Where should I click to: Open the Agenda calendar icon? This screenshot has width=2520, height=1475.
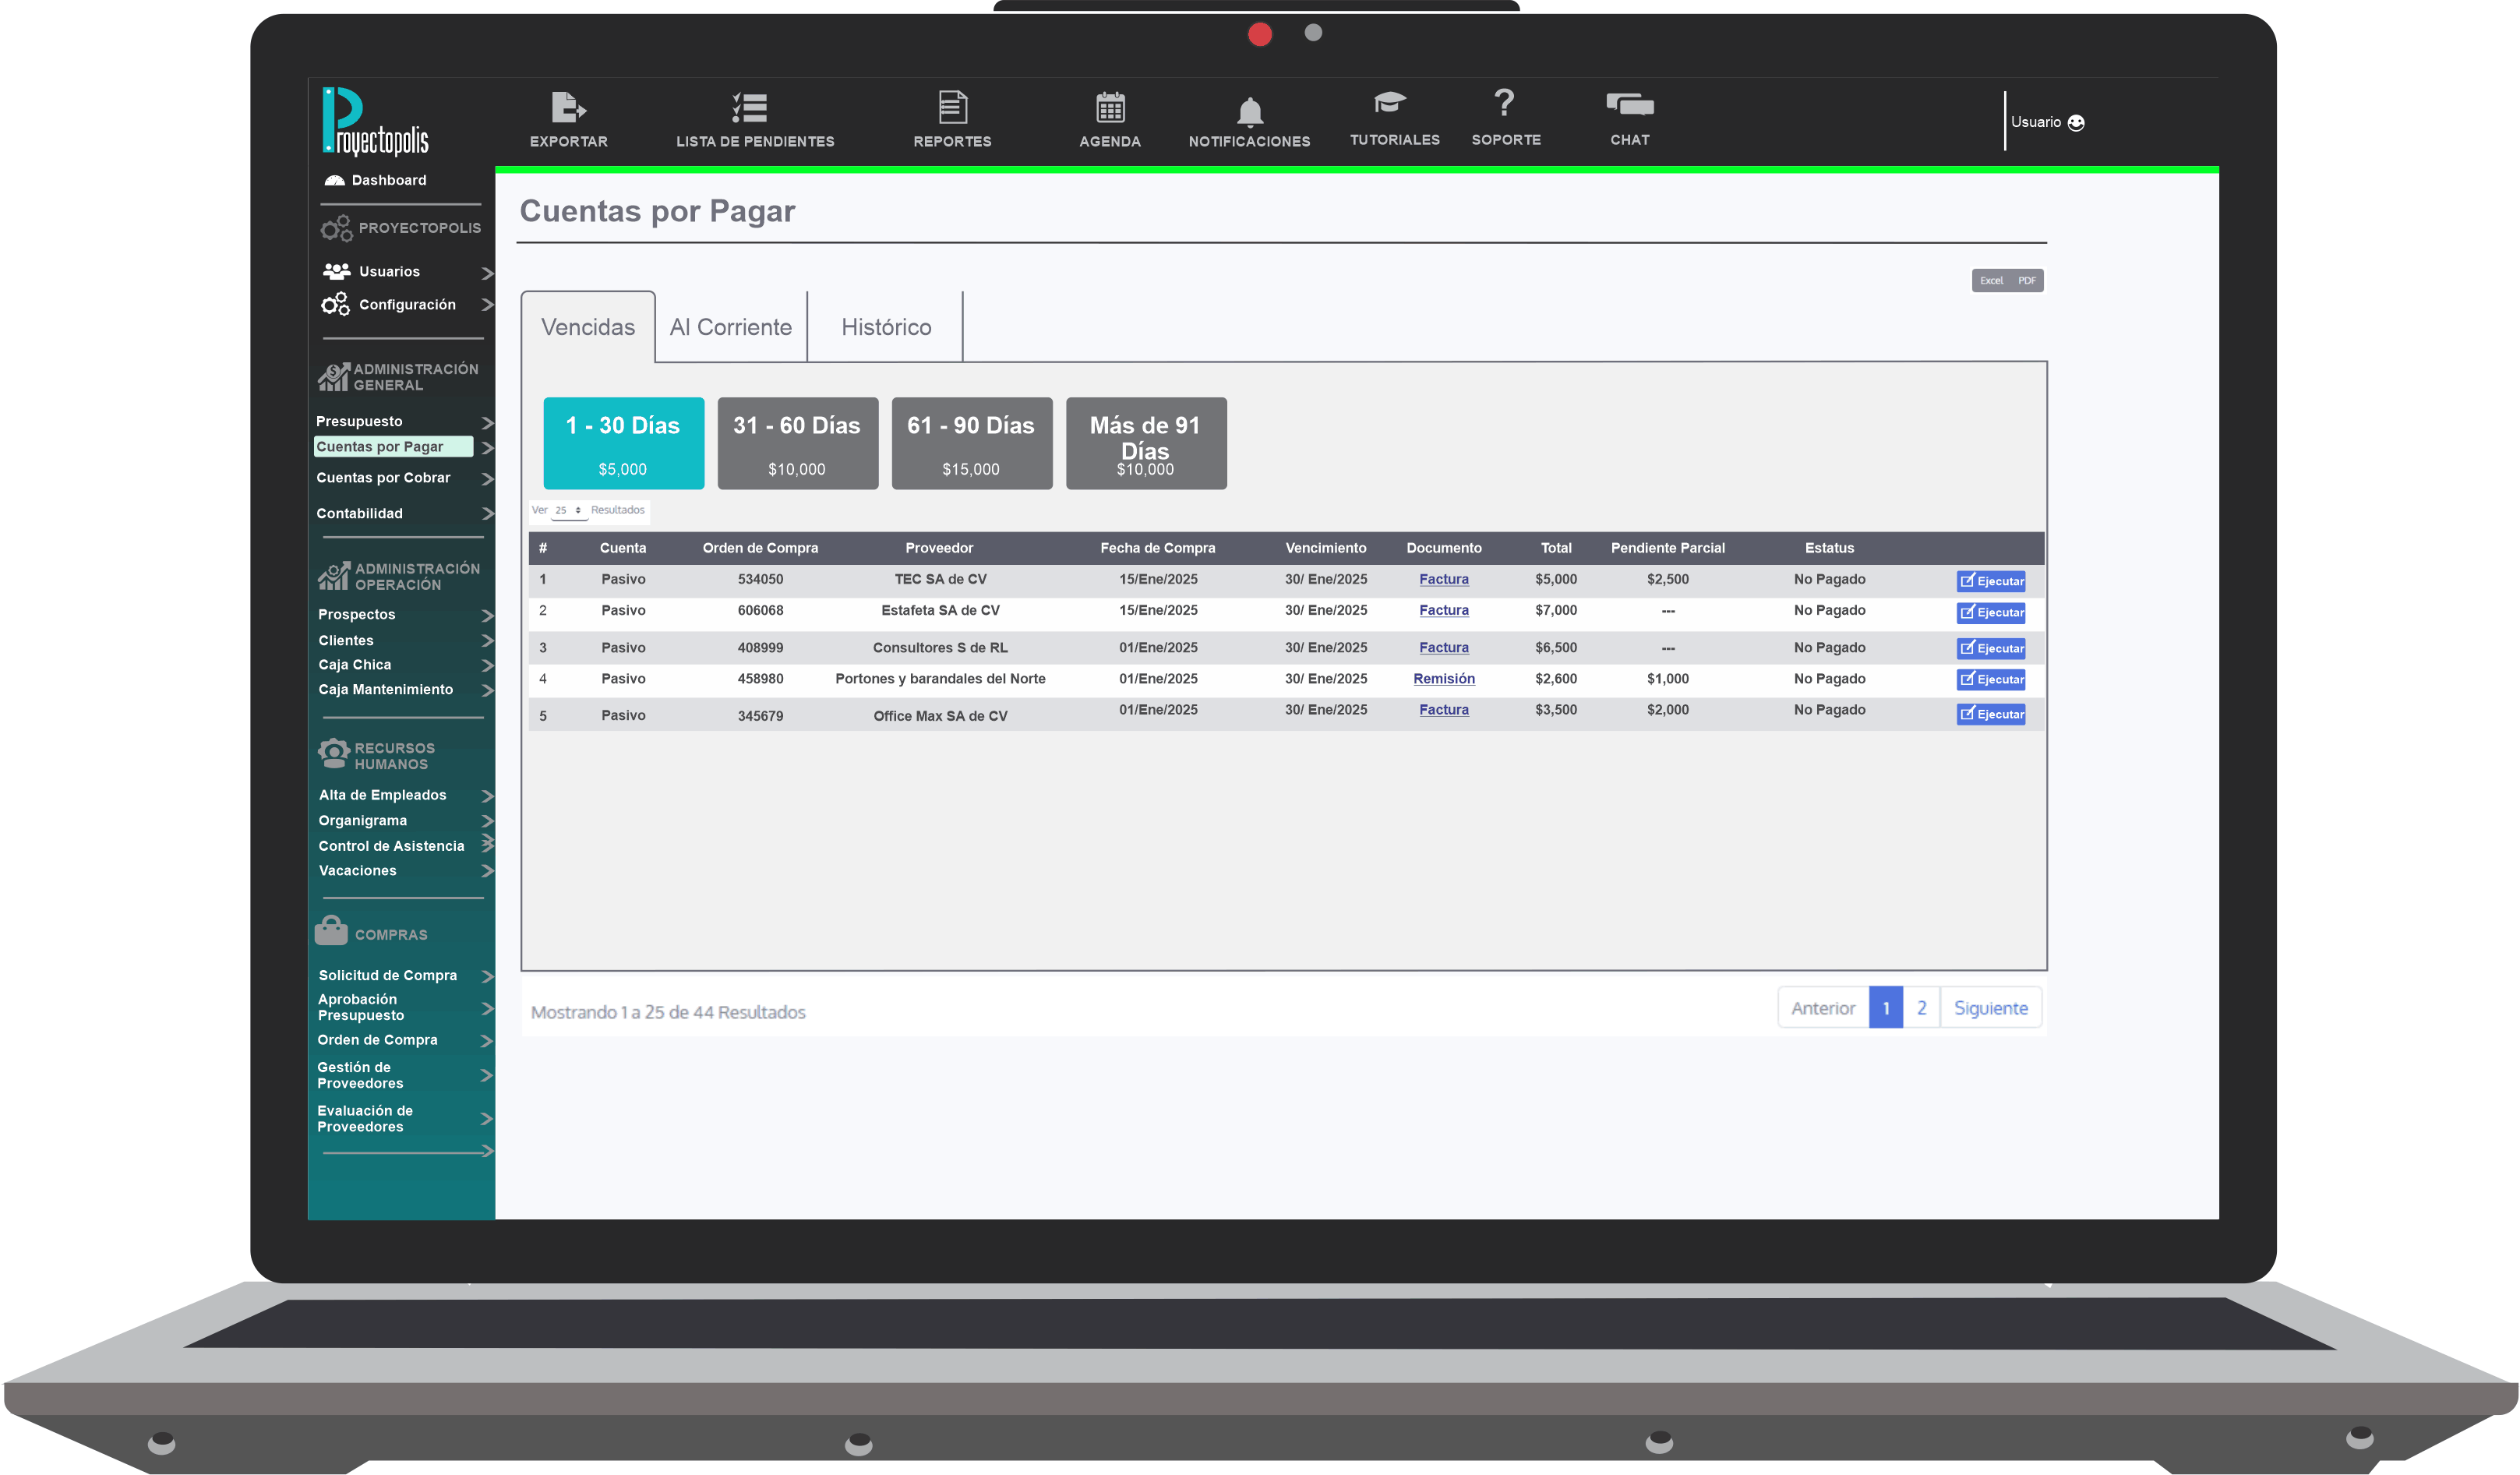click(x=1110, y=107)
